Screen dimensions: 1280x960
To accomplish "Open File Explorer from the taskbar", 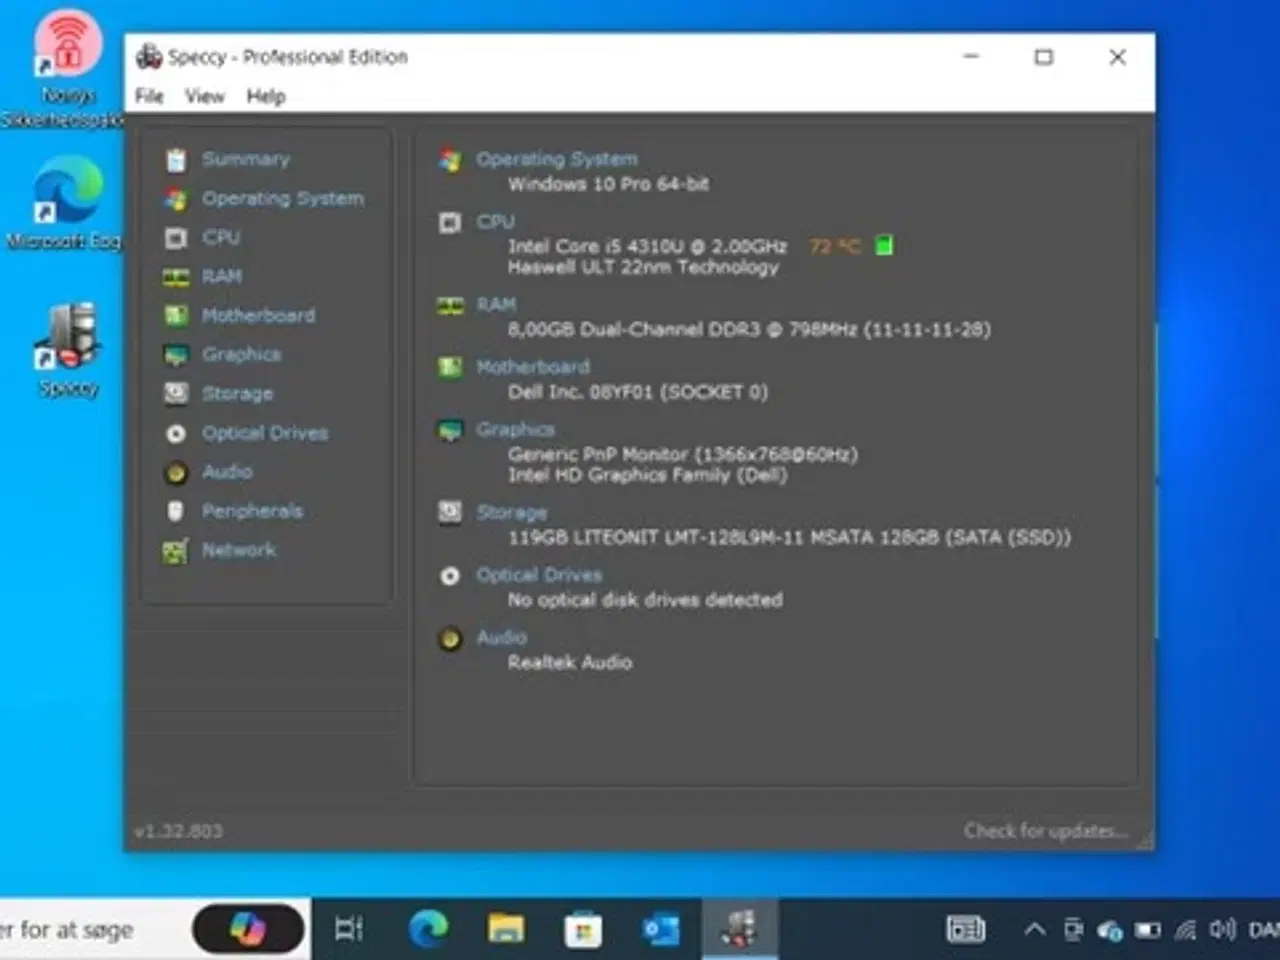I will 506,930.
